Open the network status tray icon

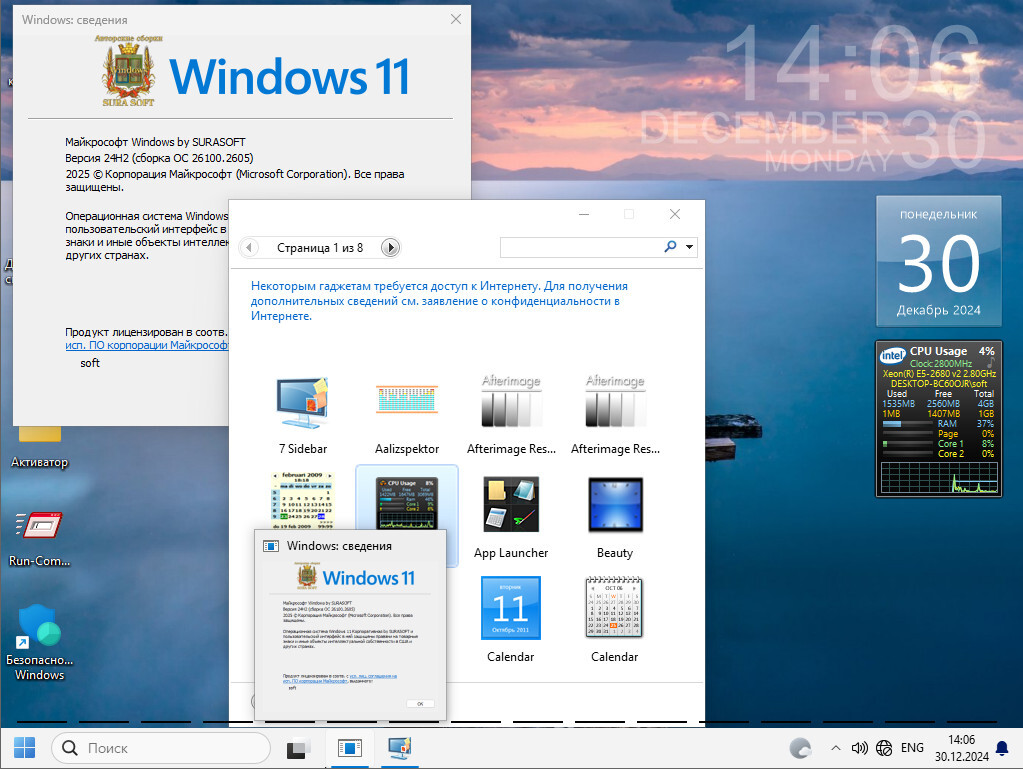point(884,748)
